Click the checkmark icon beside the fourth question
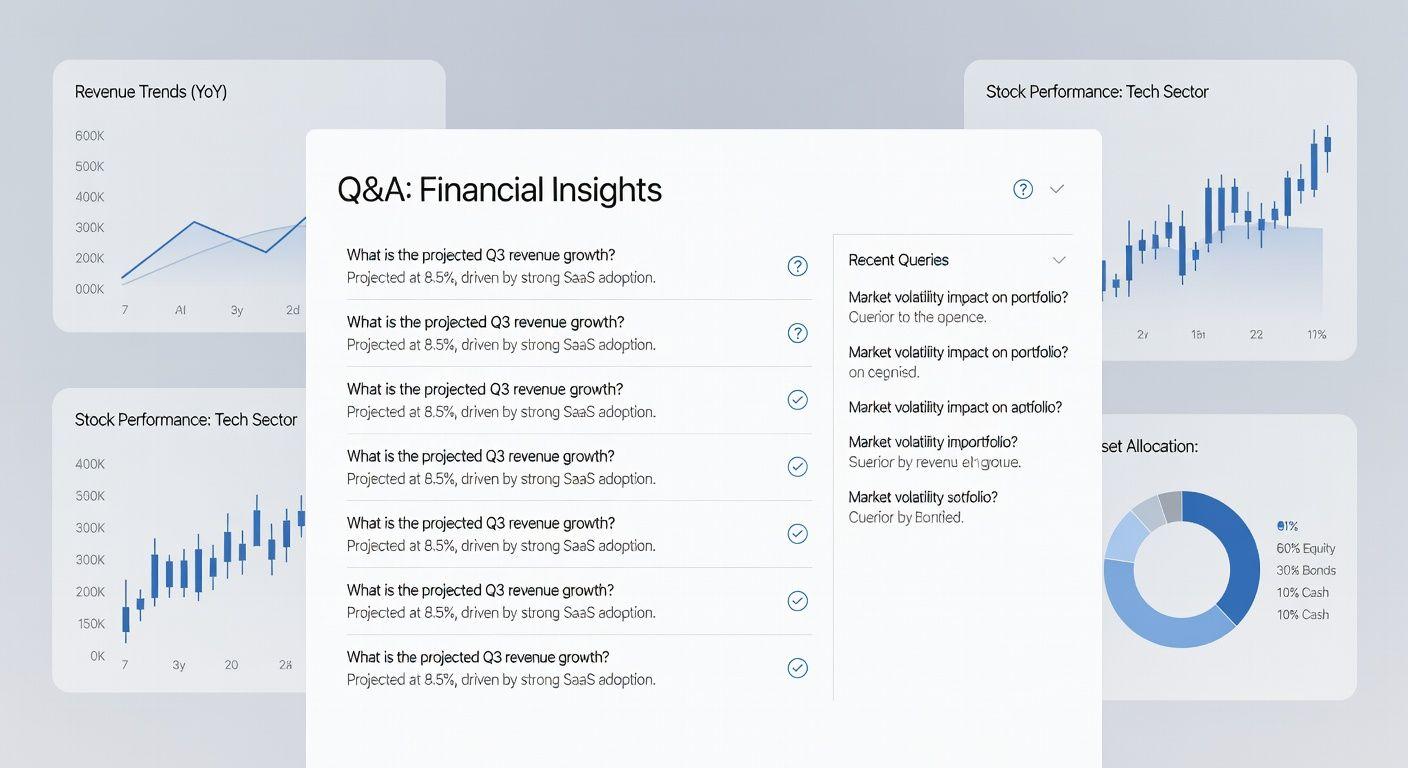 (x=797, y=466)
